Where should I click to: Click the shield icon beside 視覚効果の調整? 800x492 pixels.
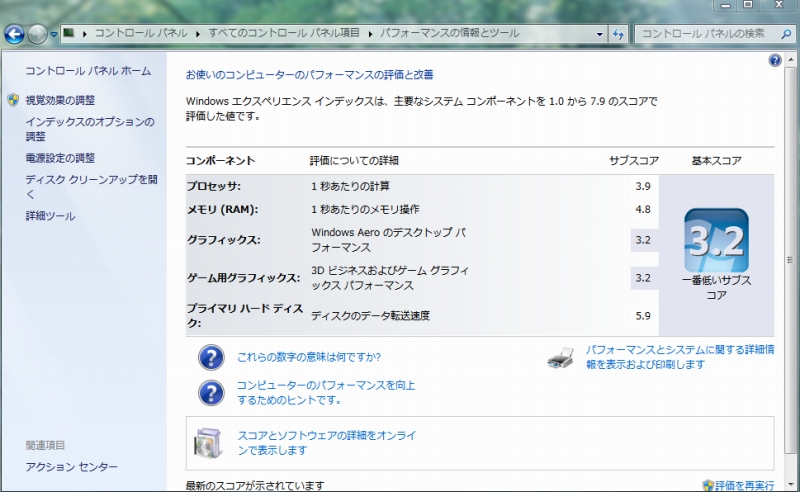pos(14,100)
